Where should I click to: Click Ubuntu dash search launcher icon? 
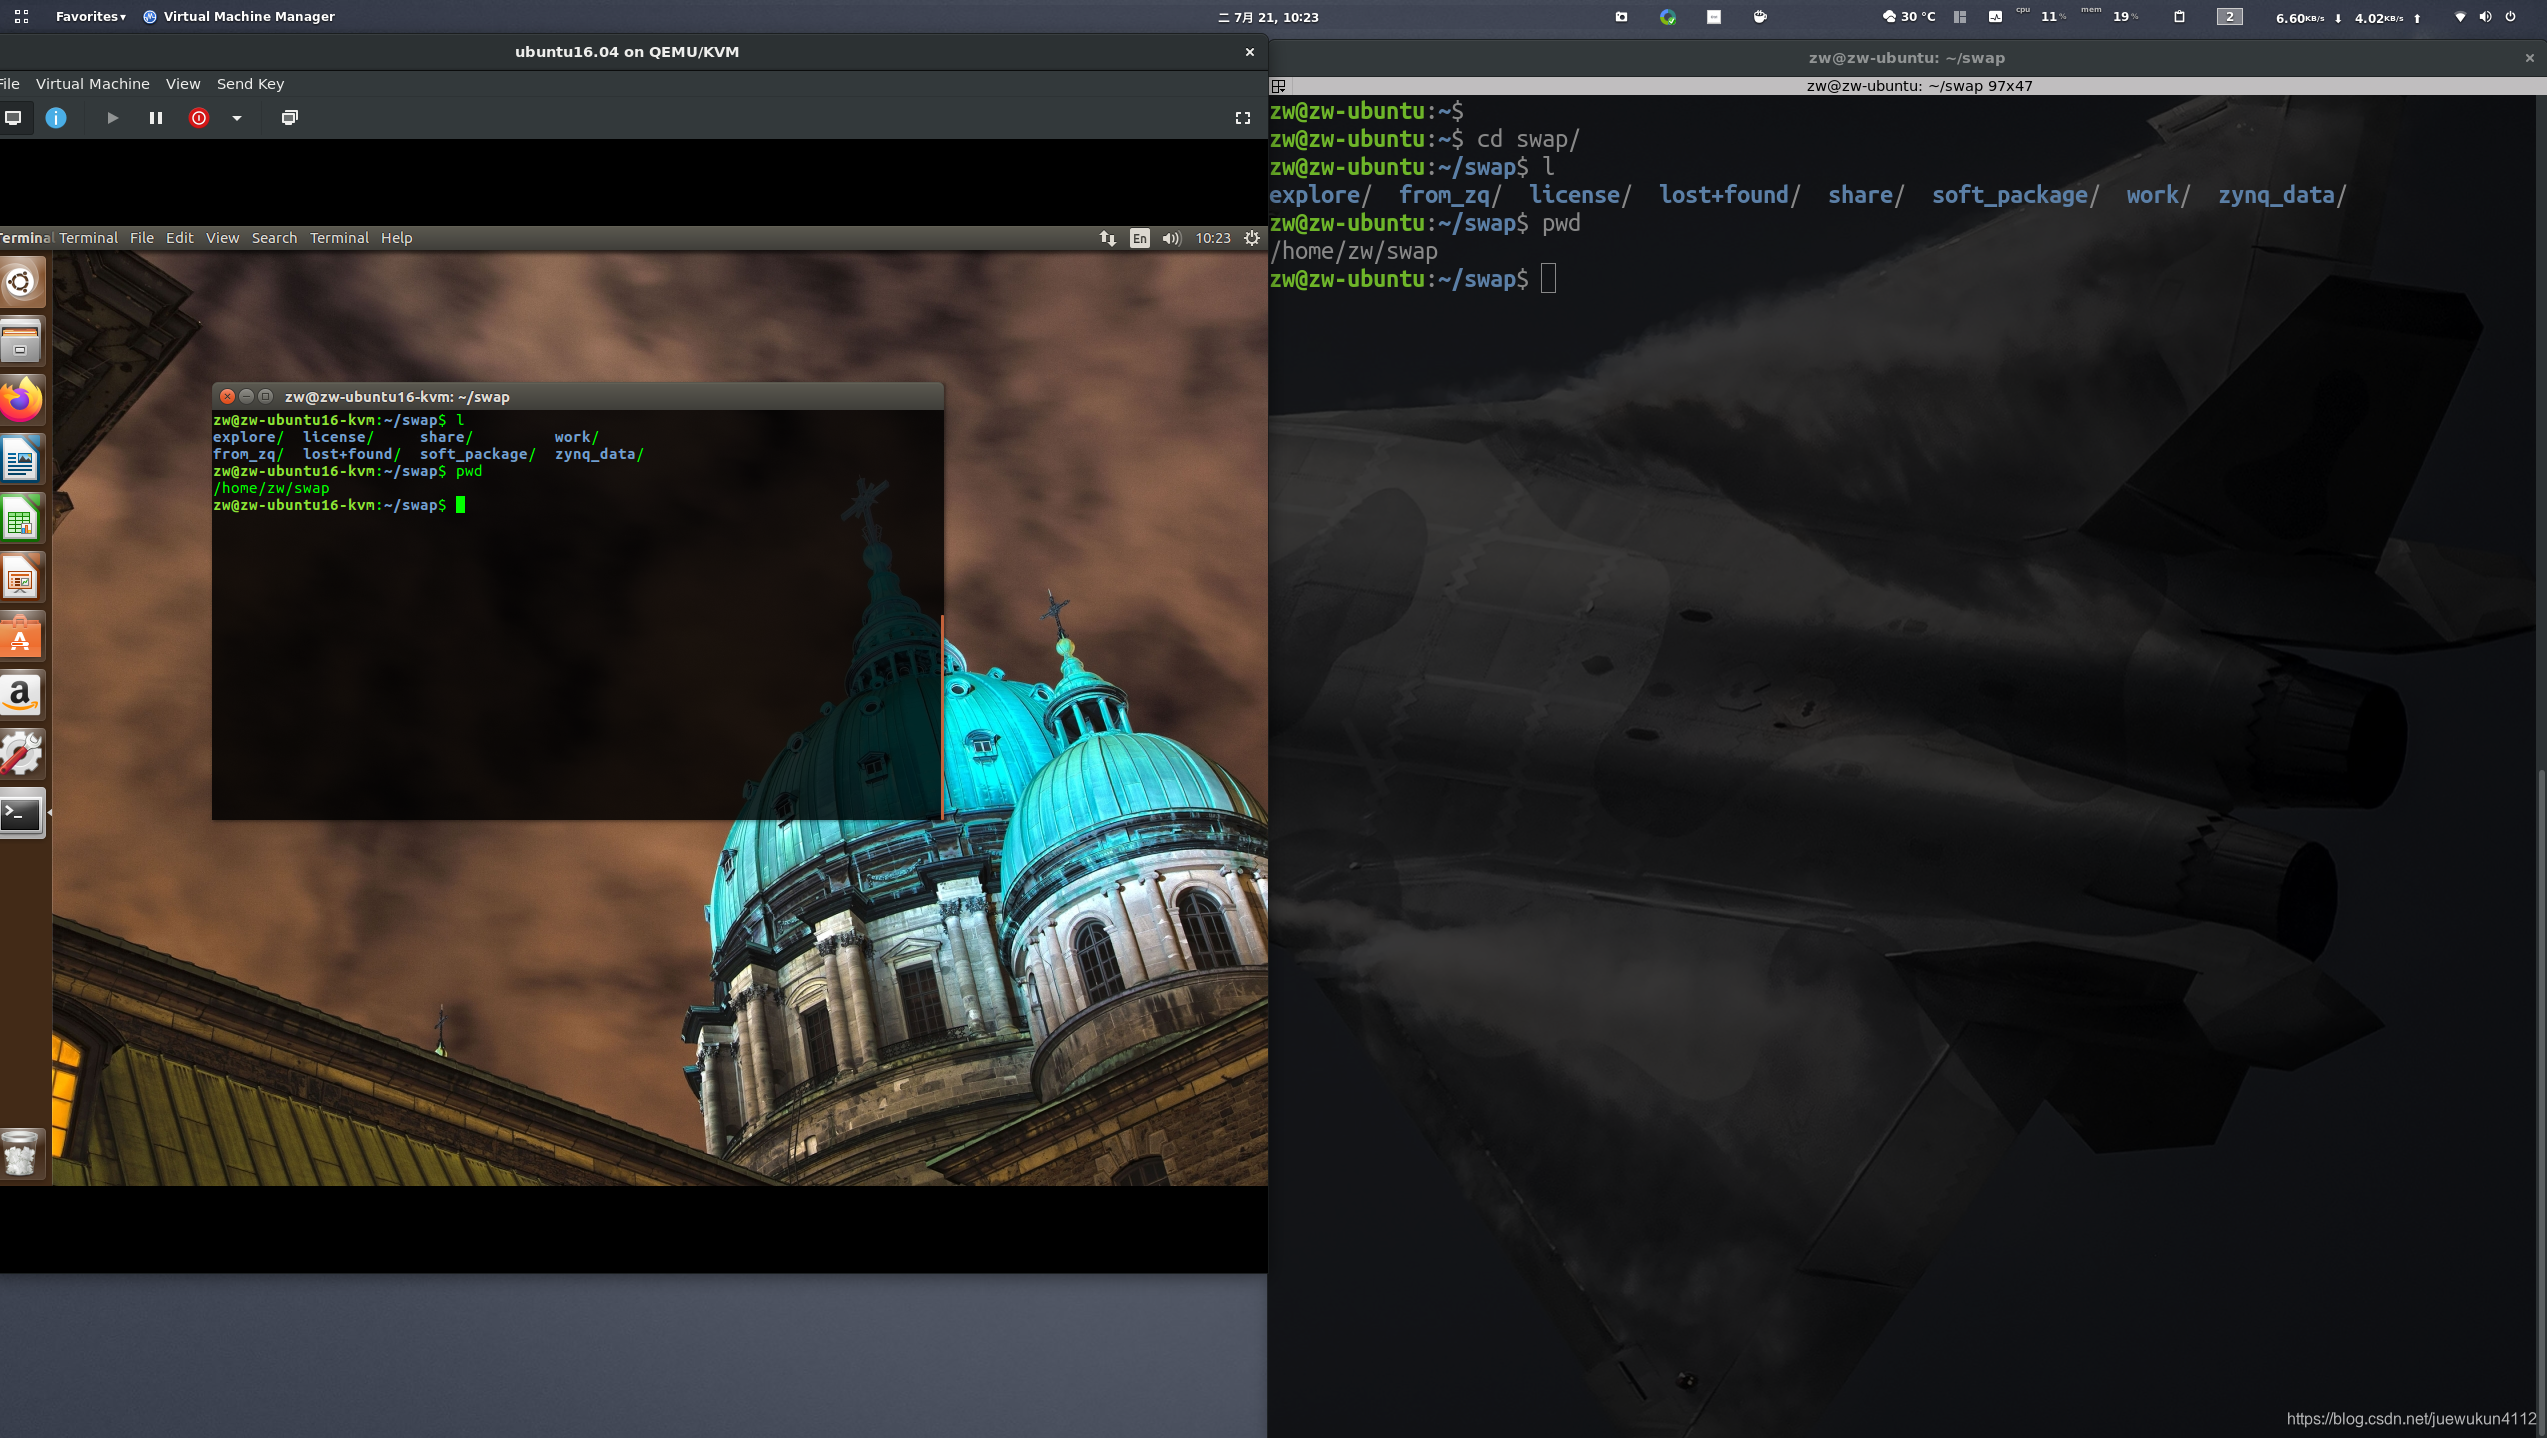coord(22,283)
